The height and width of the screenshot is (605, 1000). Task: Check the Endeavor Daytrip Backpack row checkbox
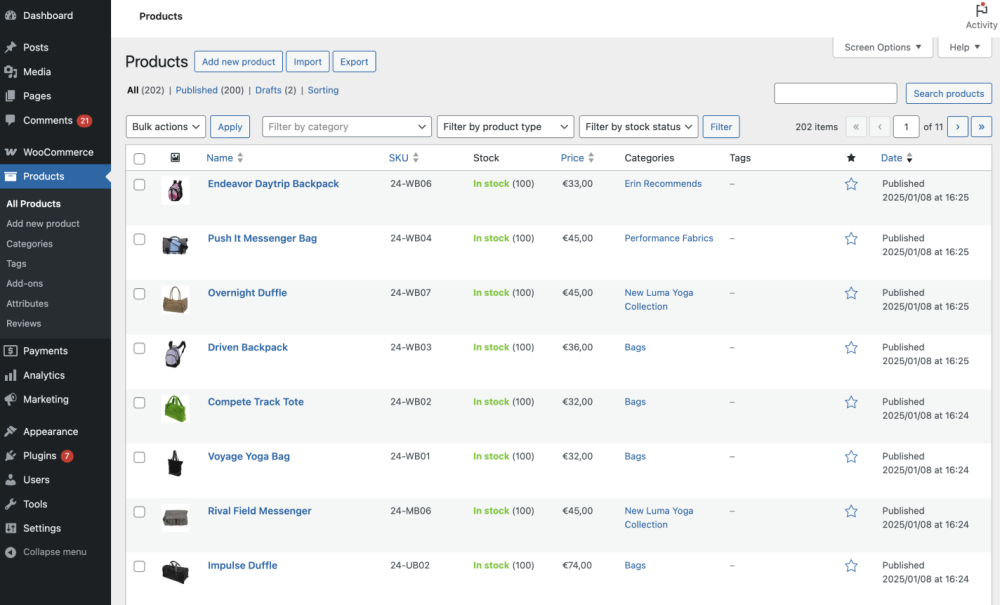coord(139,184)
